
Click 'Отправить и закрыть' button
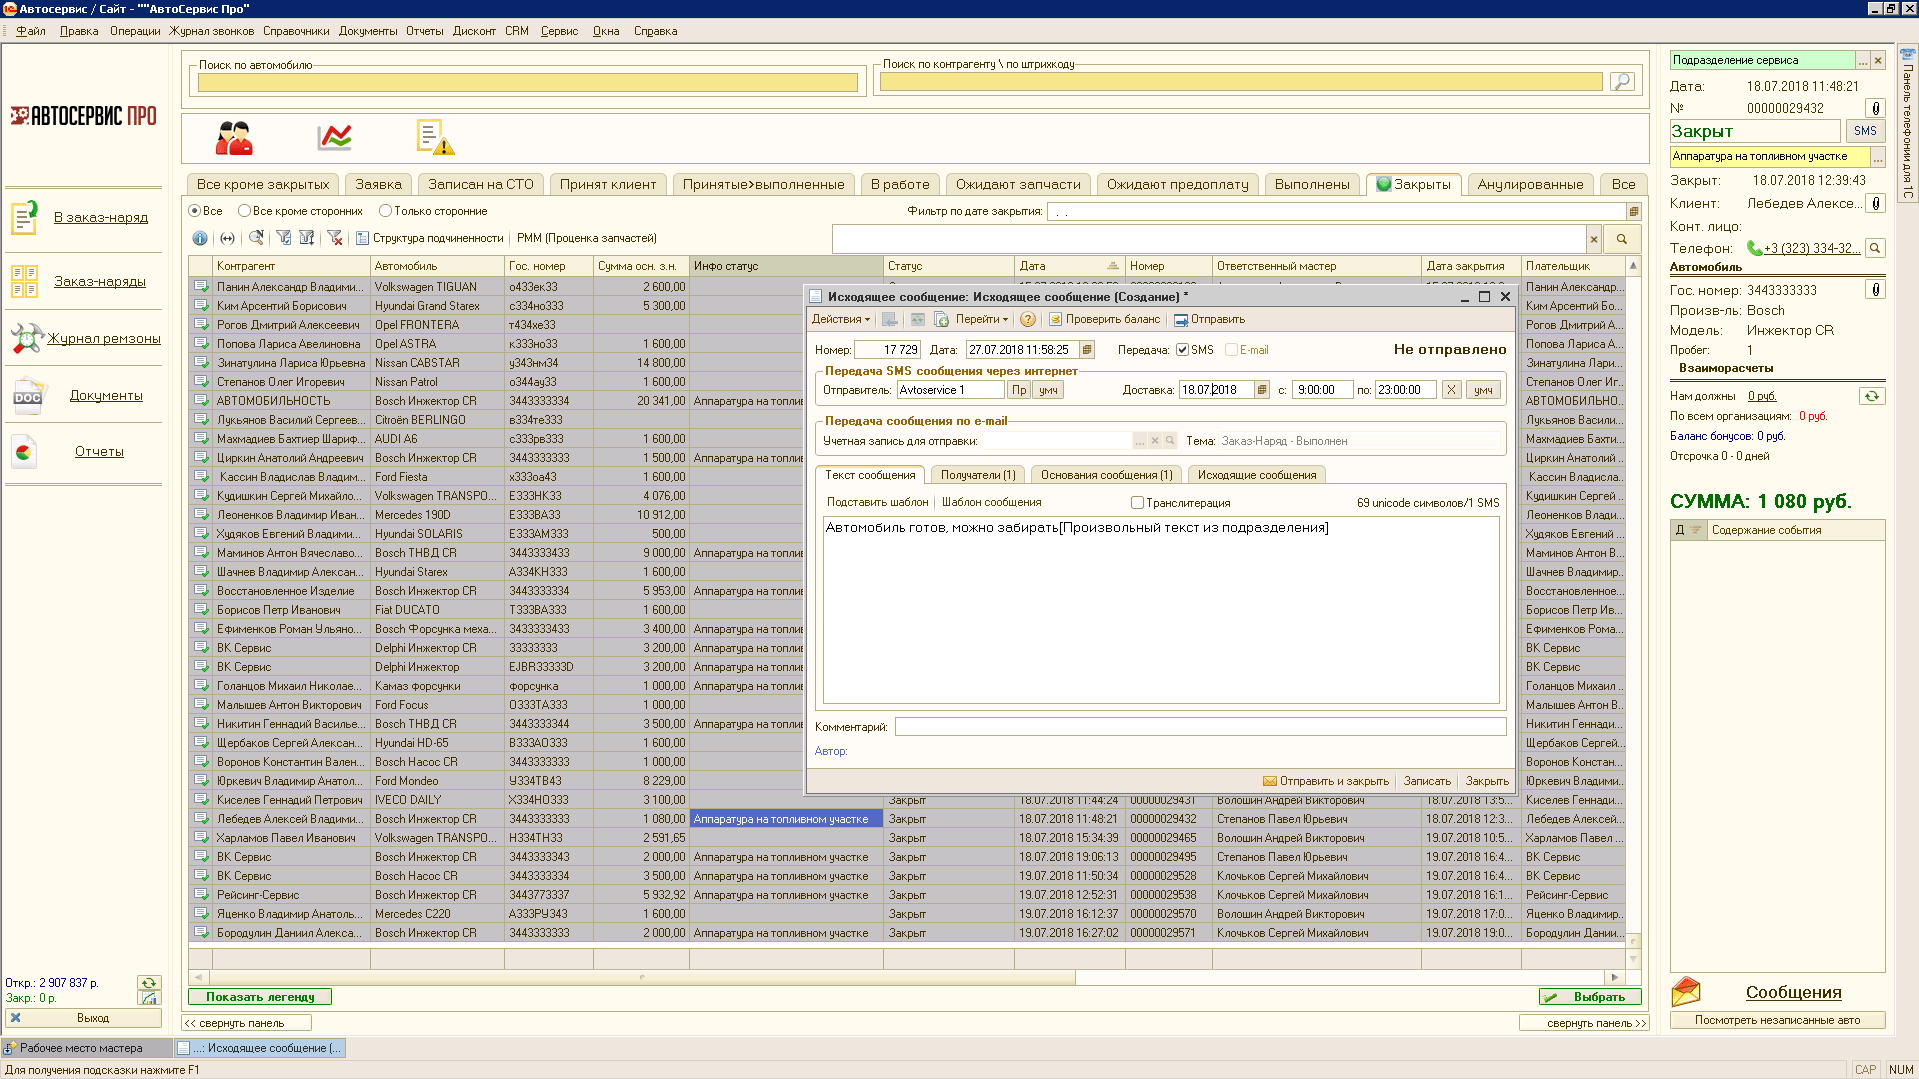coord(1325,781)
